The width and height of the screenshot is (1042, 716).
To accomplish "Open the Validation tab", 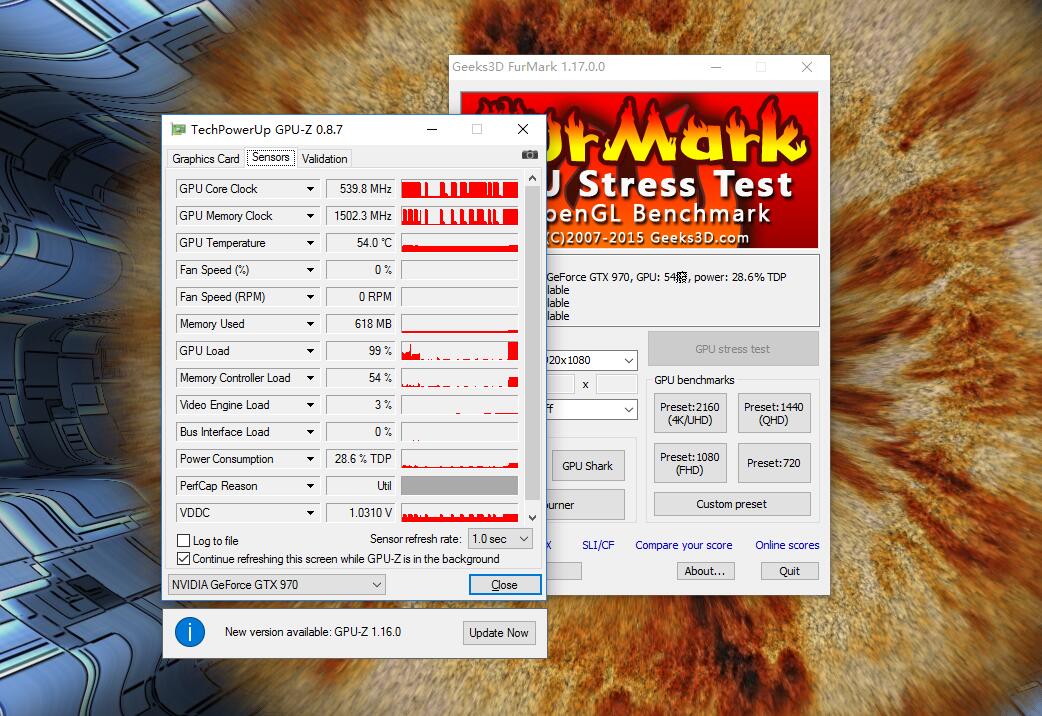I will [324, 158].
